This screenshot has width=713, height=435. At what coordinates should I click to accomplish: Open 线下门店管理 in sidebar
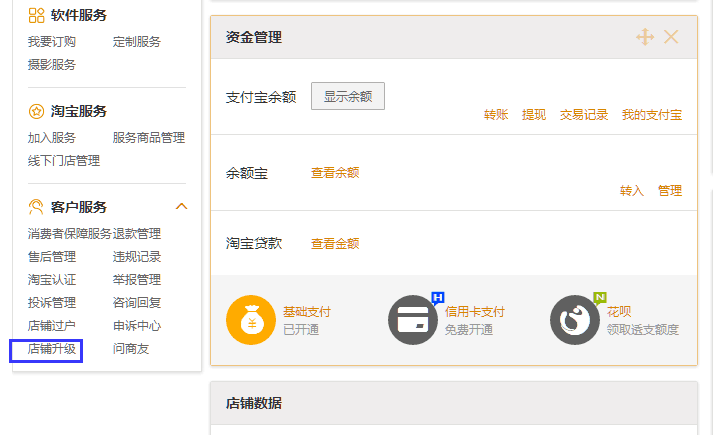click(x=64, y=160)
